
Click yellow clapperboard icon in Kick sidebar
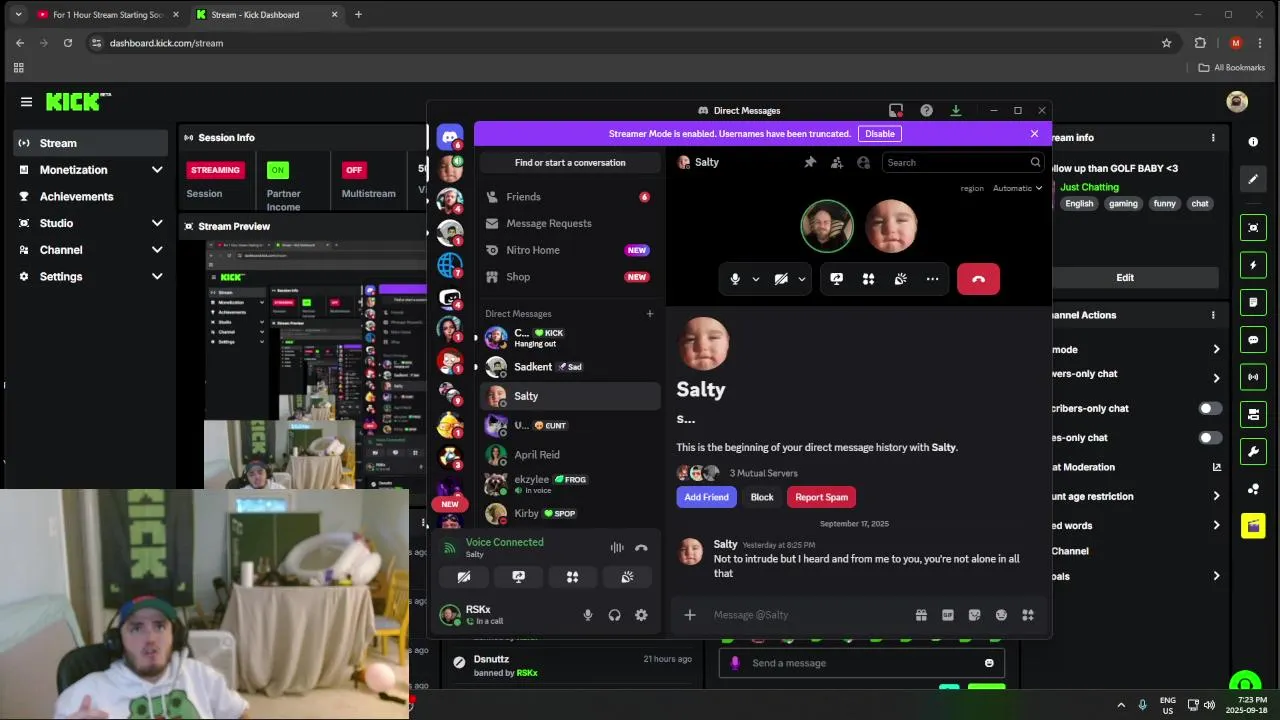click(1253, 525)
